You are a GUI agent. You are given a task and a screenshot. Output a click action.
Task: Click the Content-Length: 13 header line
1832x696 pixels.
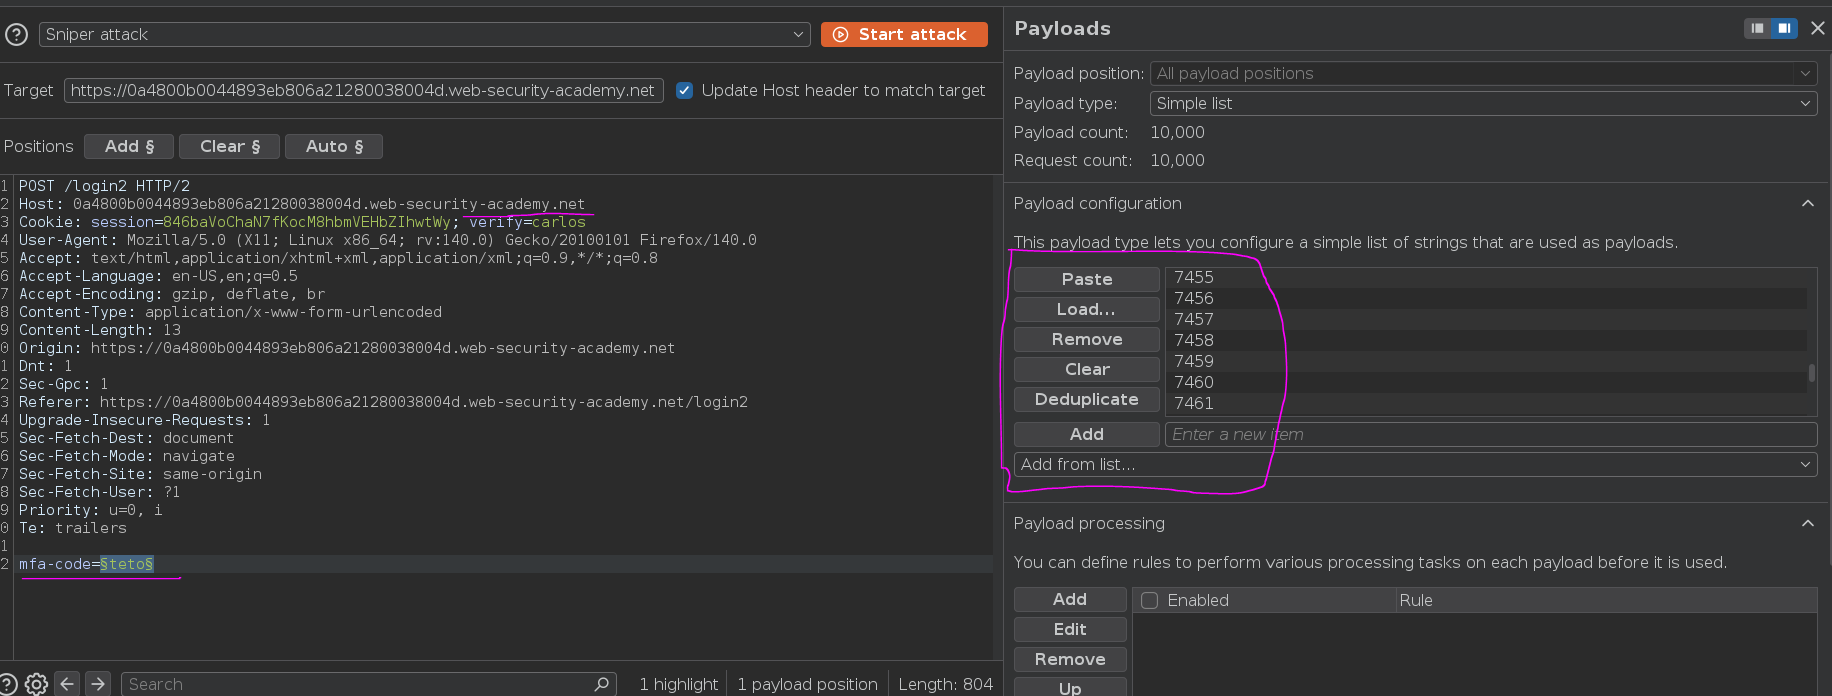100,330
